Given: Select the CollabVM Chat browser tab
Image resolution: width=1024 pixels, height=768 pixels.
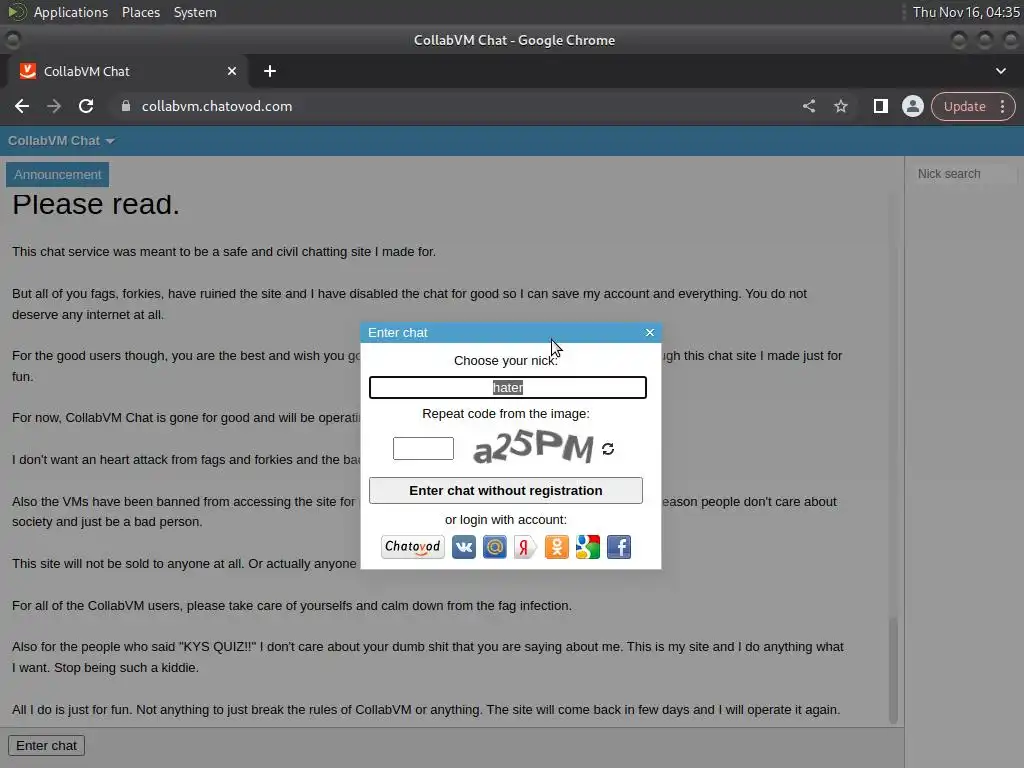Looking at the screenshot, I should pyautogui.click(x=127, y=71).
